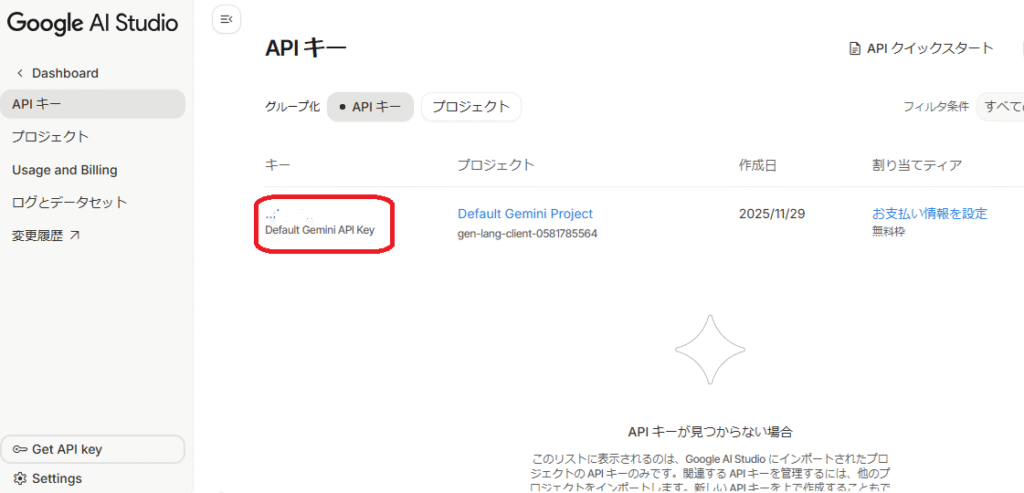Click the document icon beside API クイックスタート
Viewport: 1024px width, 493px height.
click(854, 48)
